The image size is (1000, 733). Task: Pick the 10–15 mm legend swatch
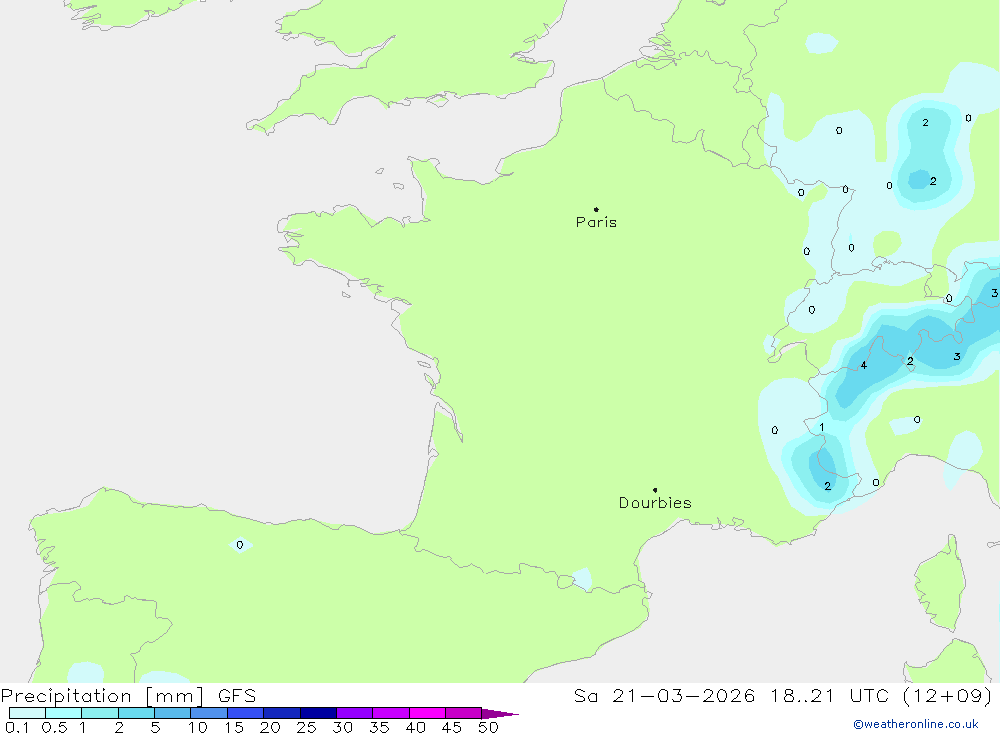point(209,713)
